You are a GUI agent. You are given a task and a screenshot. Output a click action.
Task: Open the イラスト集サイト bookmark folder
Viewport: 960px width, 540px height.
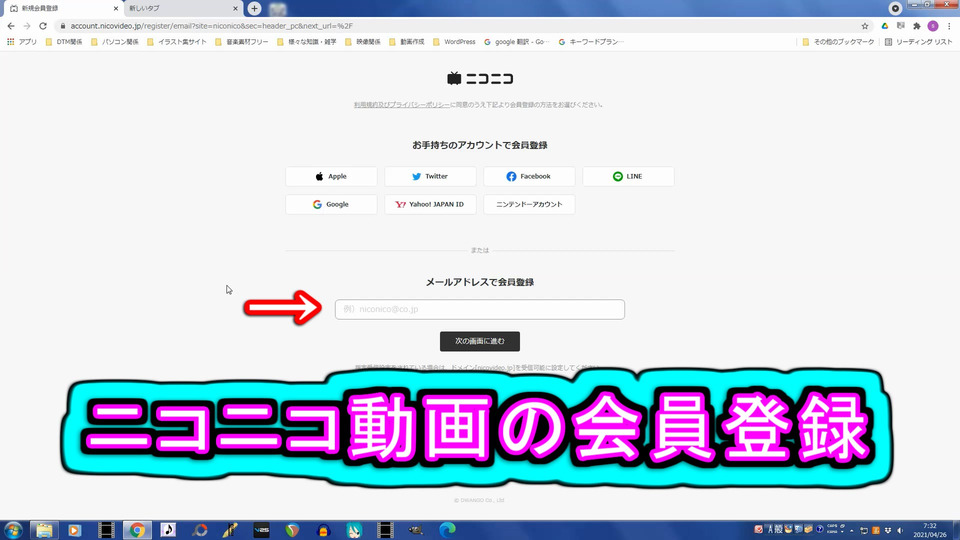click(x=176, y=42)
